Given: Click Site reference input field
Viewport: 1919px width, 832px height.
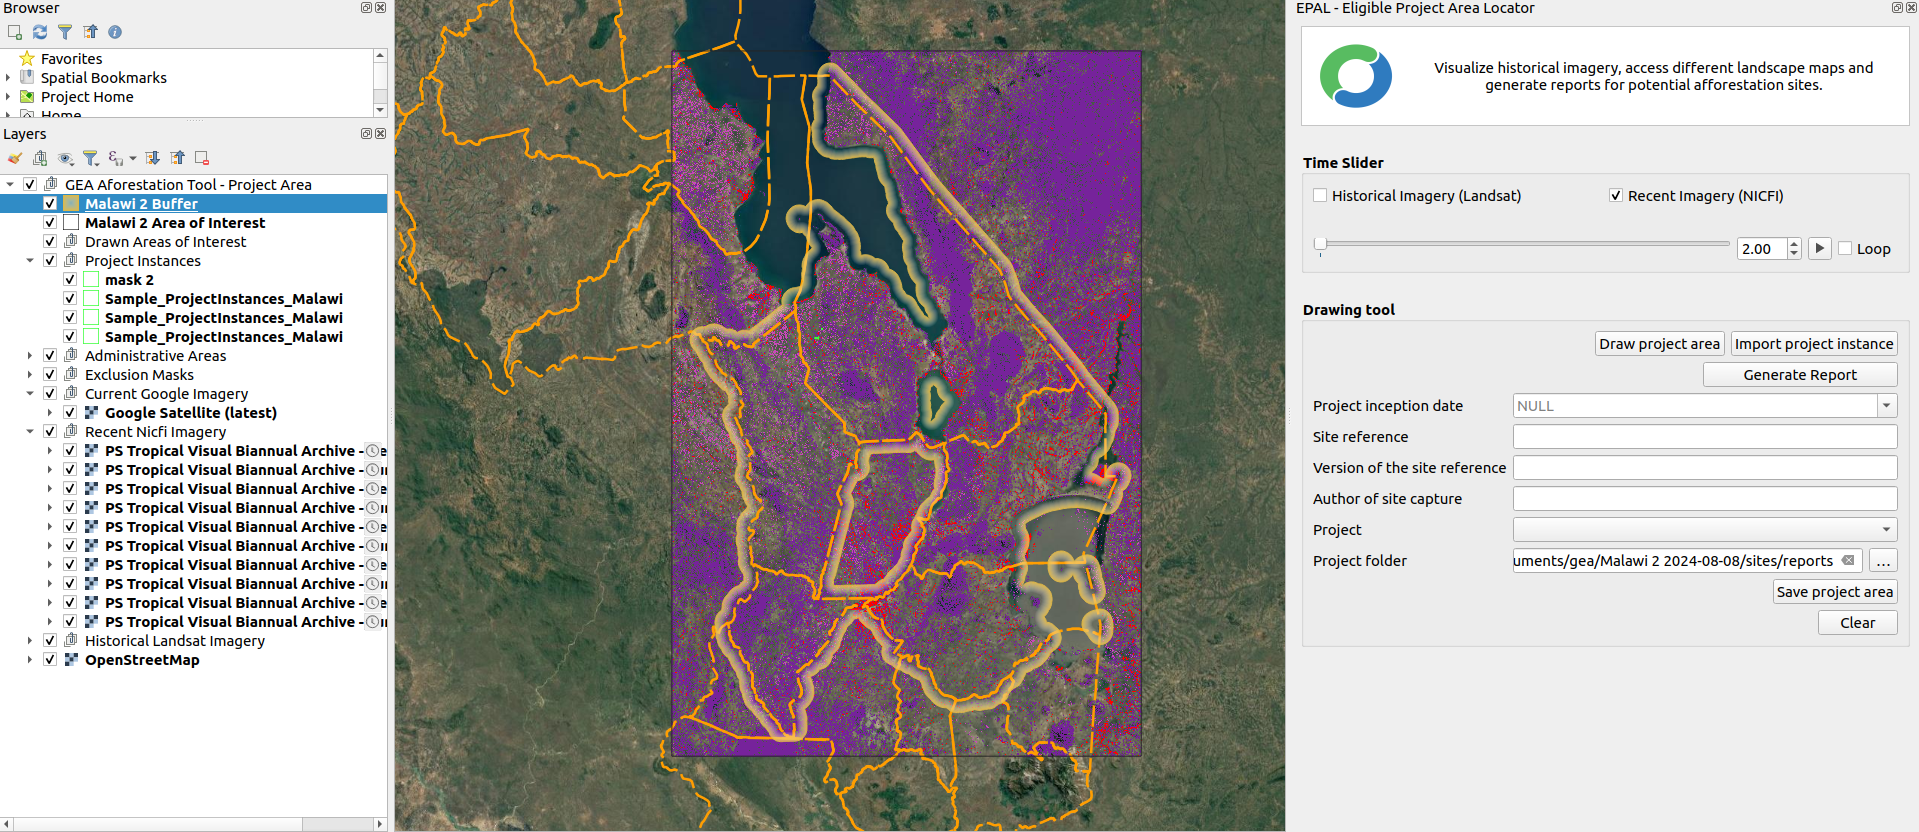Looking at the screenshot, I should click(x=1705, y=437).
